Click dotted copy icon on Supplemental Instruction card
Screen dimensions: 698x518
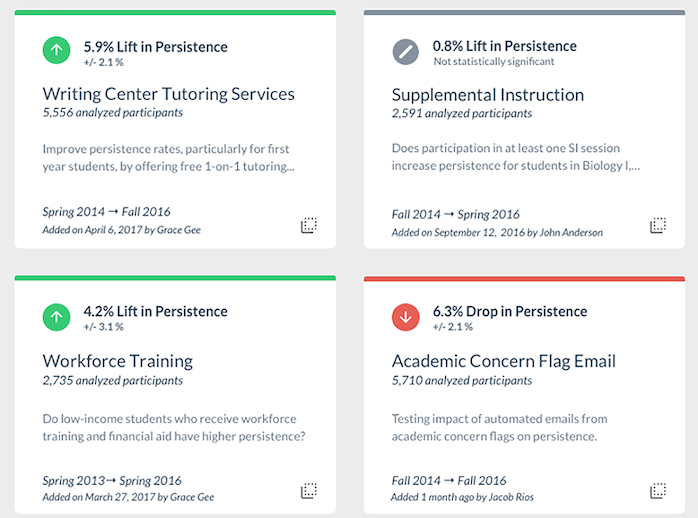pos(657,225)
